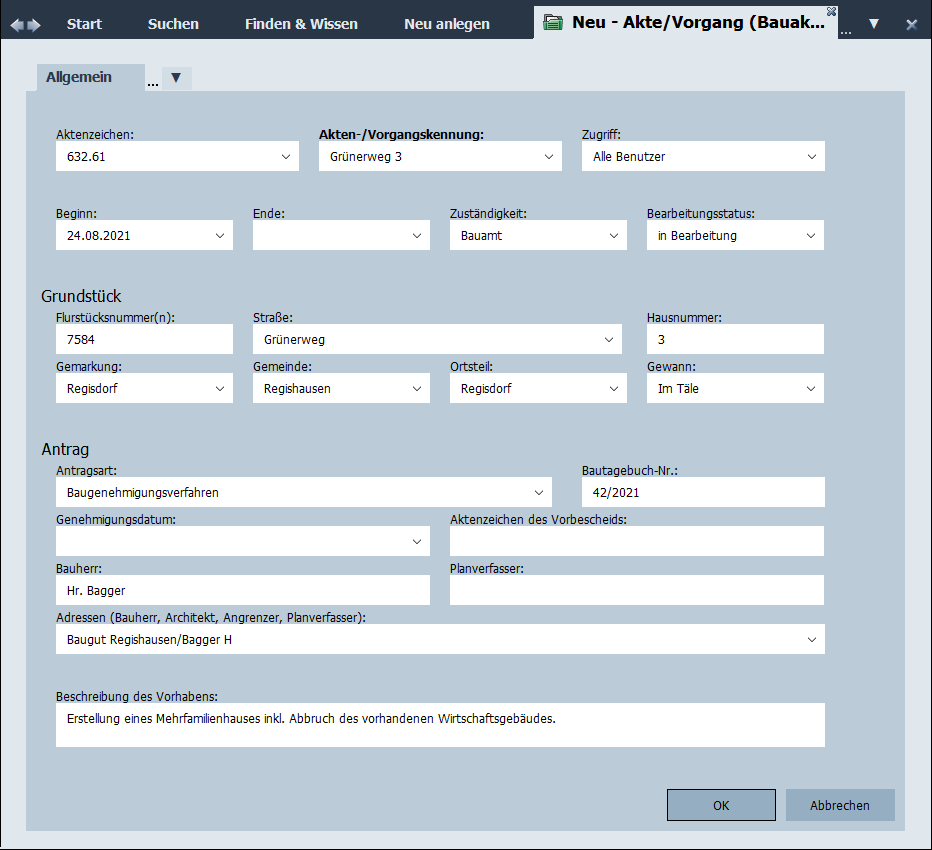This screenshot has height=850, width=932.
Task: Switch to the Start tab
Action: click(84, 24)
